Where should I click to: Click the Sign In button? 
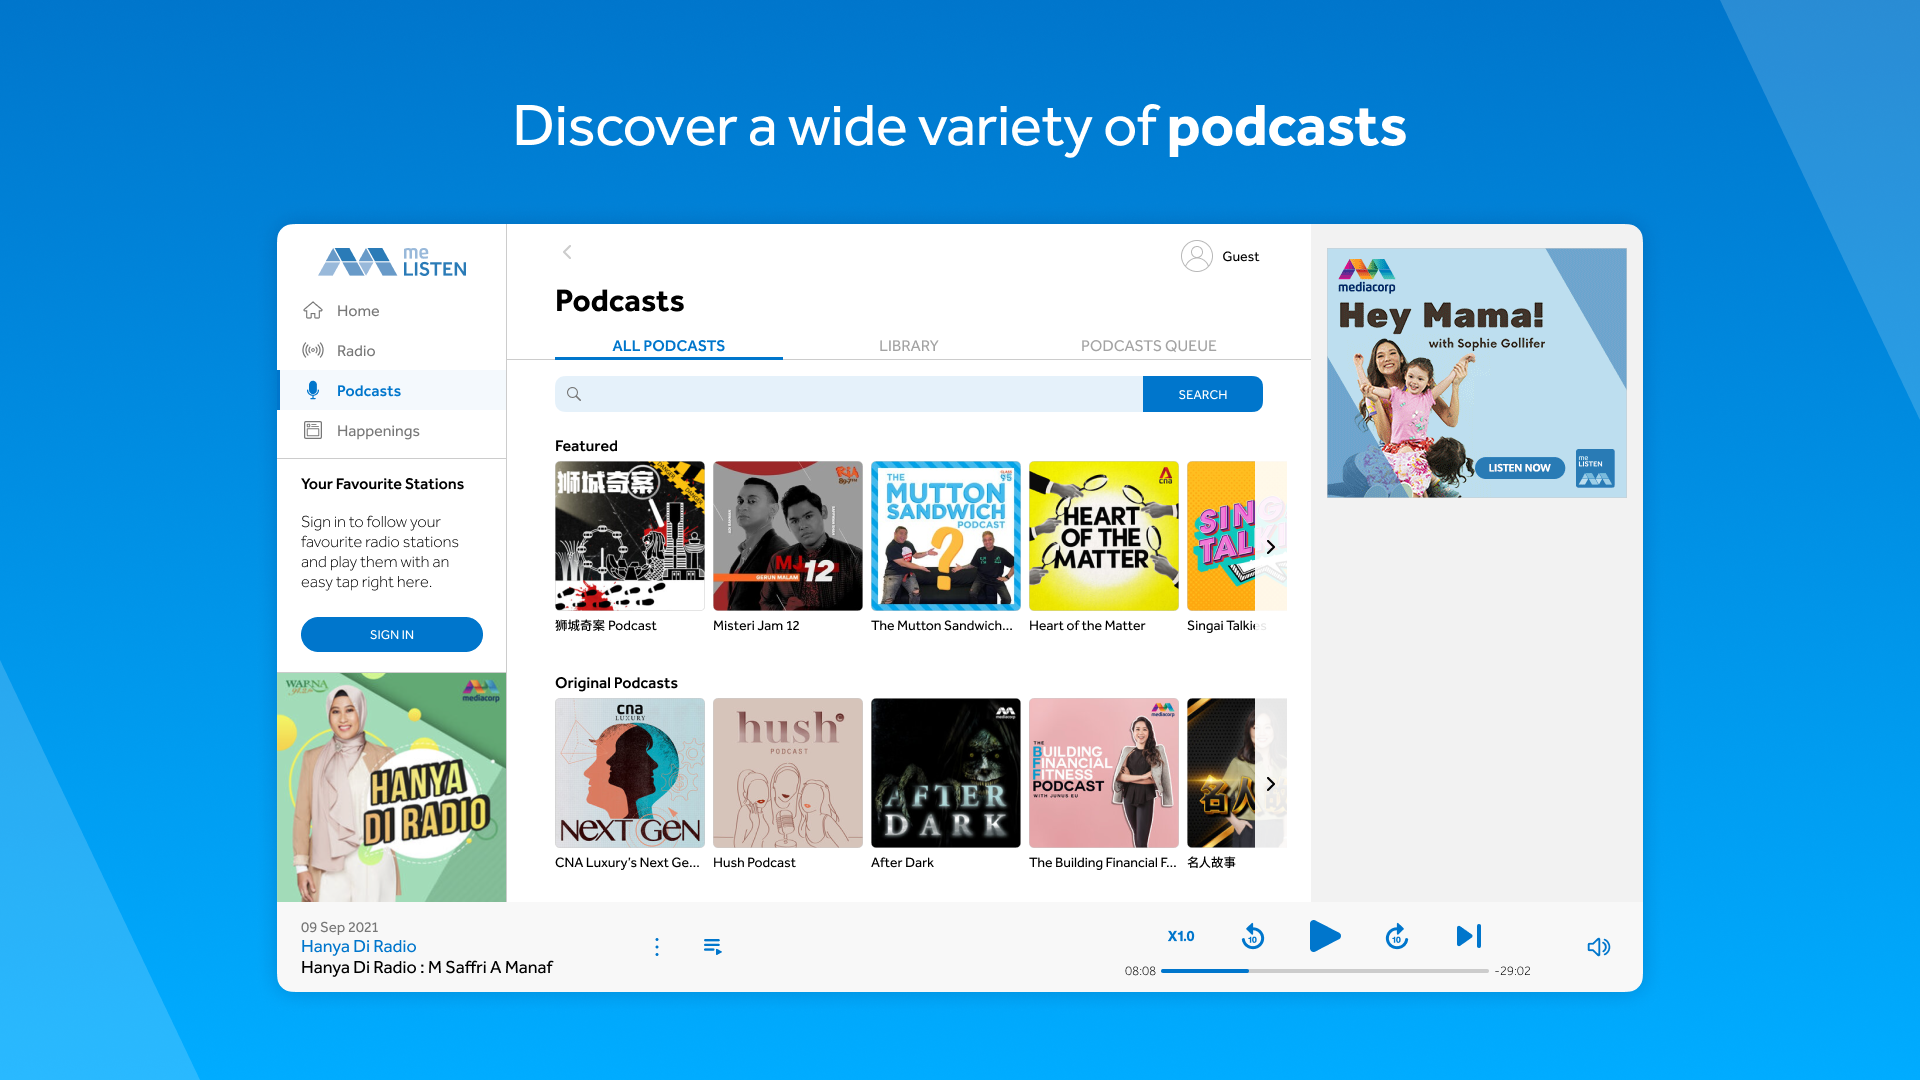[x=392, y=635]
